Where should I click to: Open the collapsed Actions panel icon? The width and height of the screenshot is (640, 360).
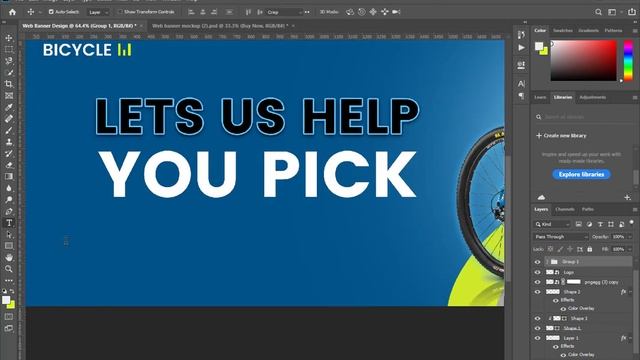pos(521,48)
